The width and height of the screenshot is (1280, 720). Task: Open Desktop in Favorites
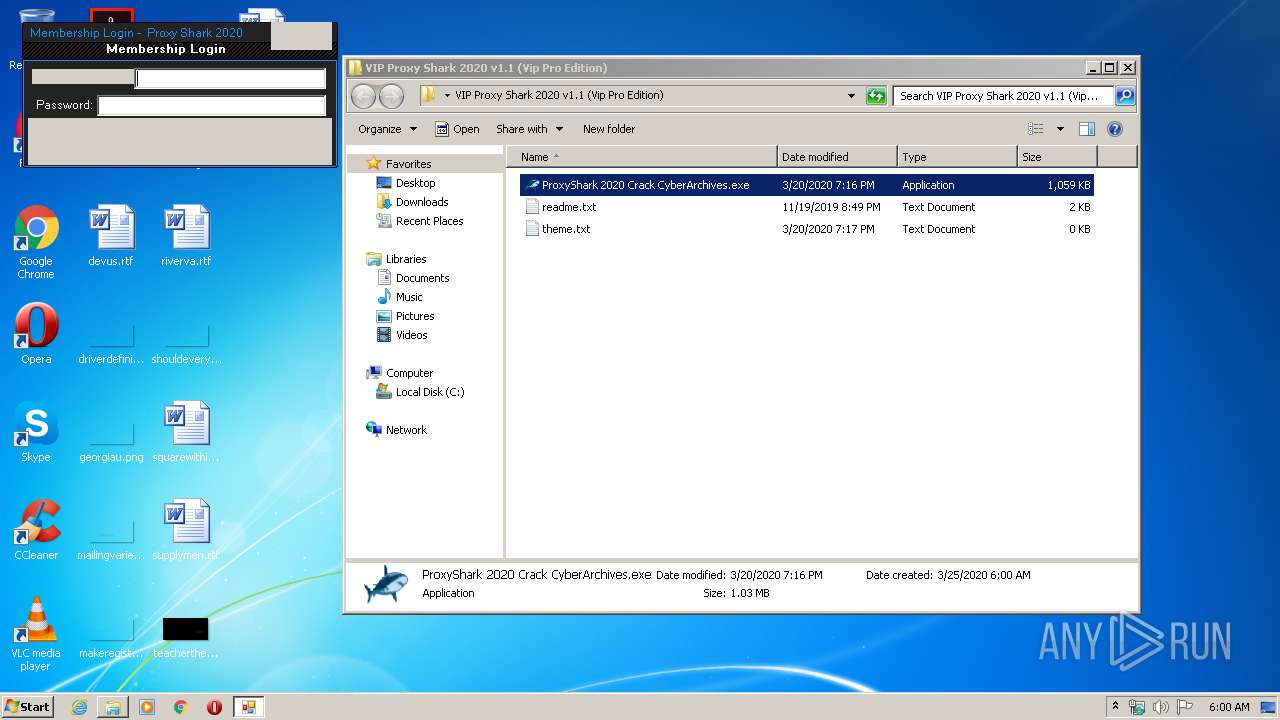pos(415,183)
